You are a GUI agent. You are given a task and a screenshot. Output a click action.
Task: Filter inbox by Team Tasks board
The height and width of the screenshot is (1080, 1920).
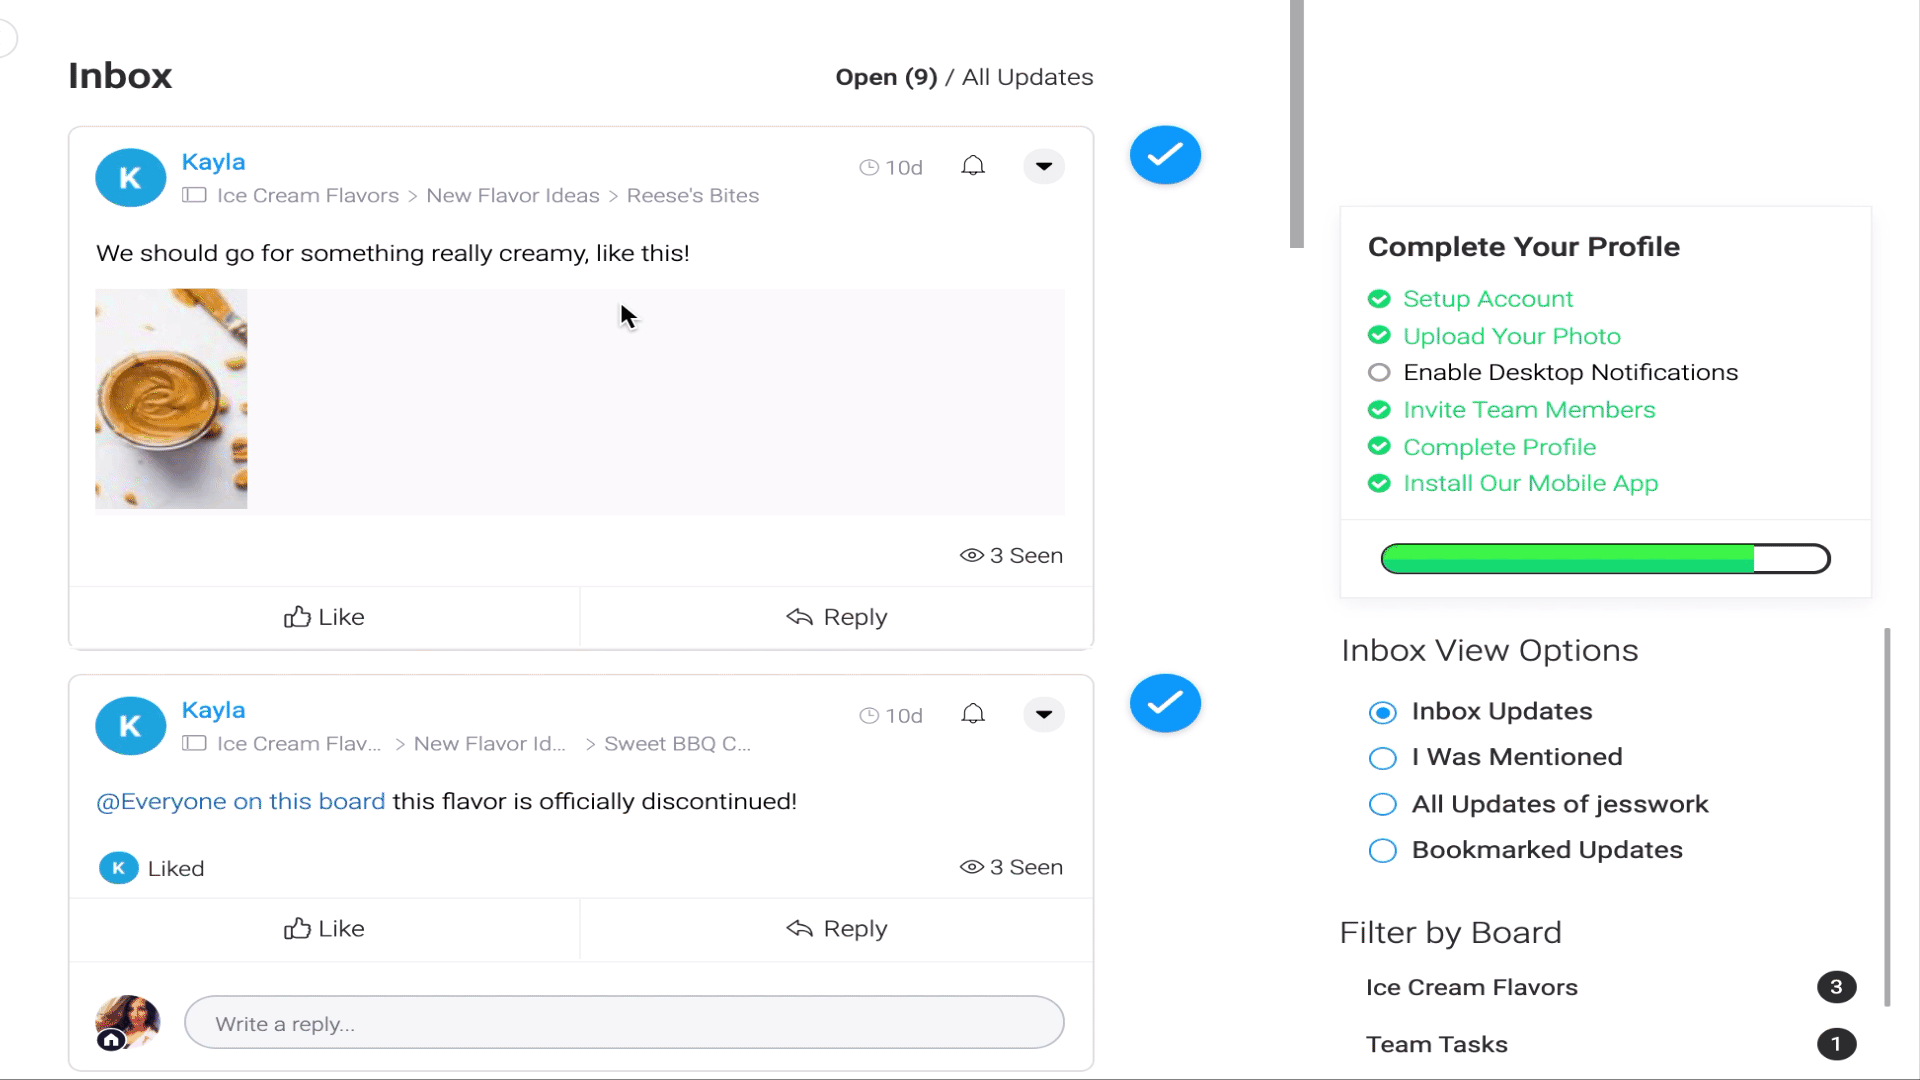pos(1436,1044)
